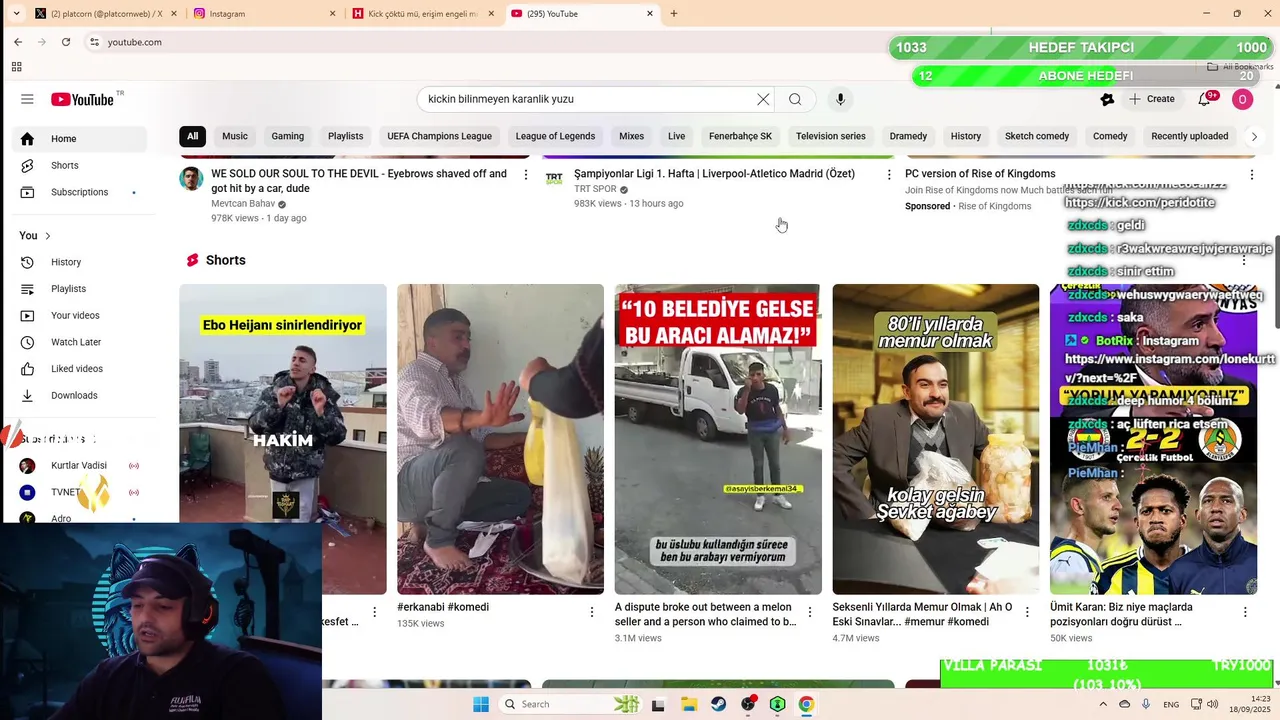Play 80'li yıllarda memur olmak thumbnail
This screenshot has width=1280, height=720.
(x=936, y=439)
